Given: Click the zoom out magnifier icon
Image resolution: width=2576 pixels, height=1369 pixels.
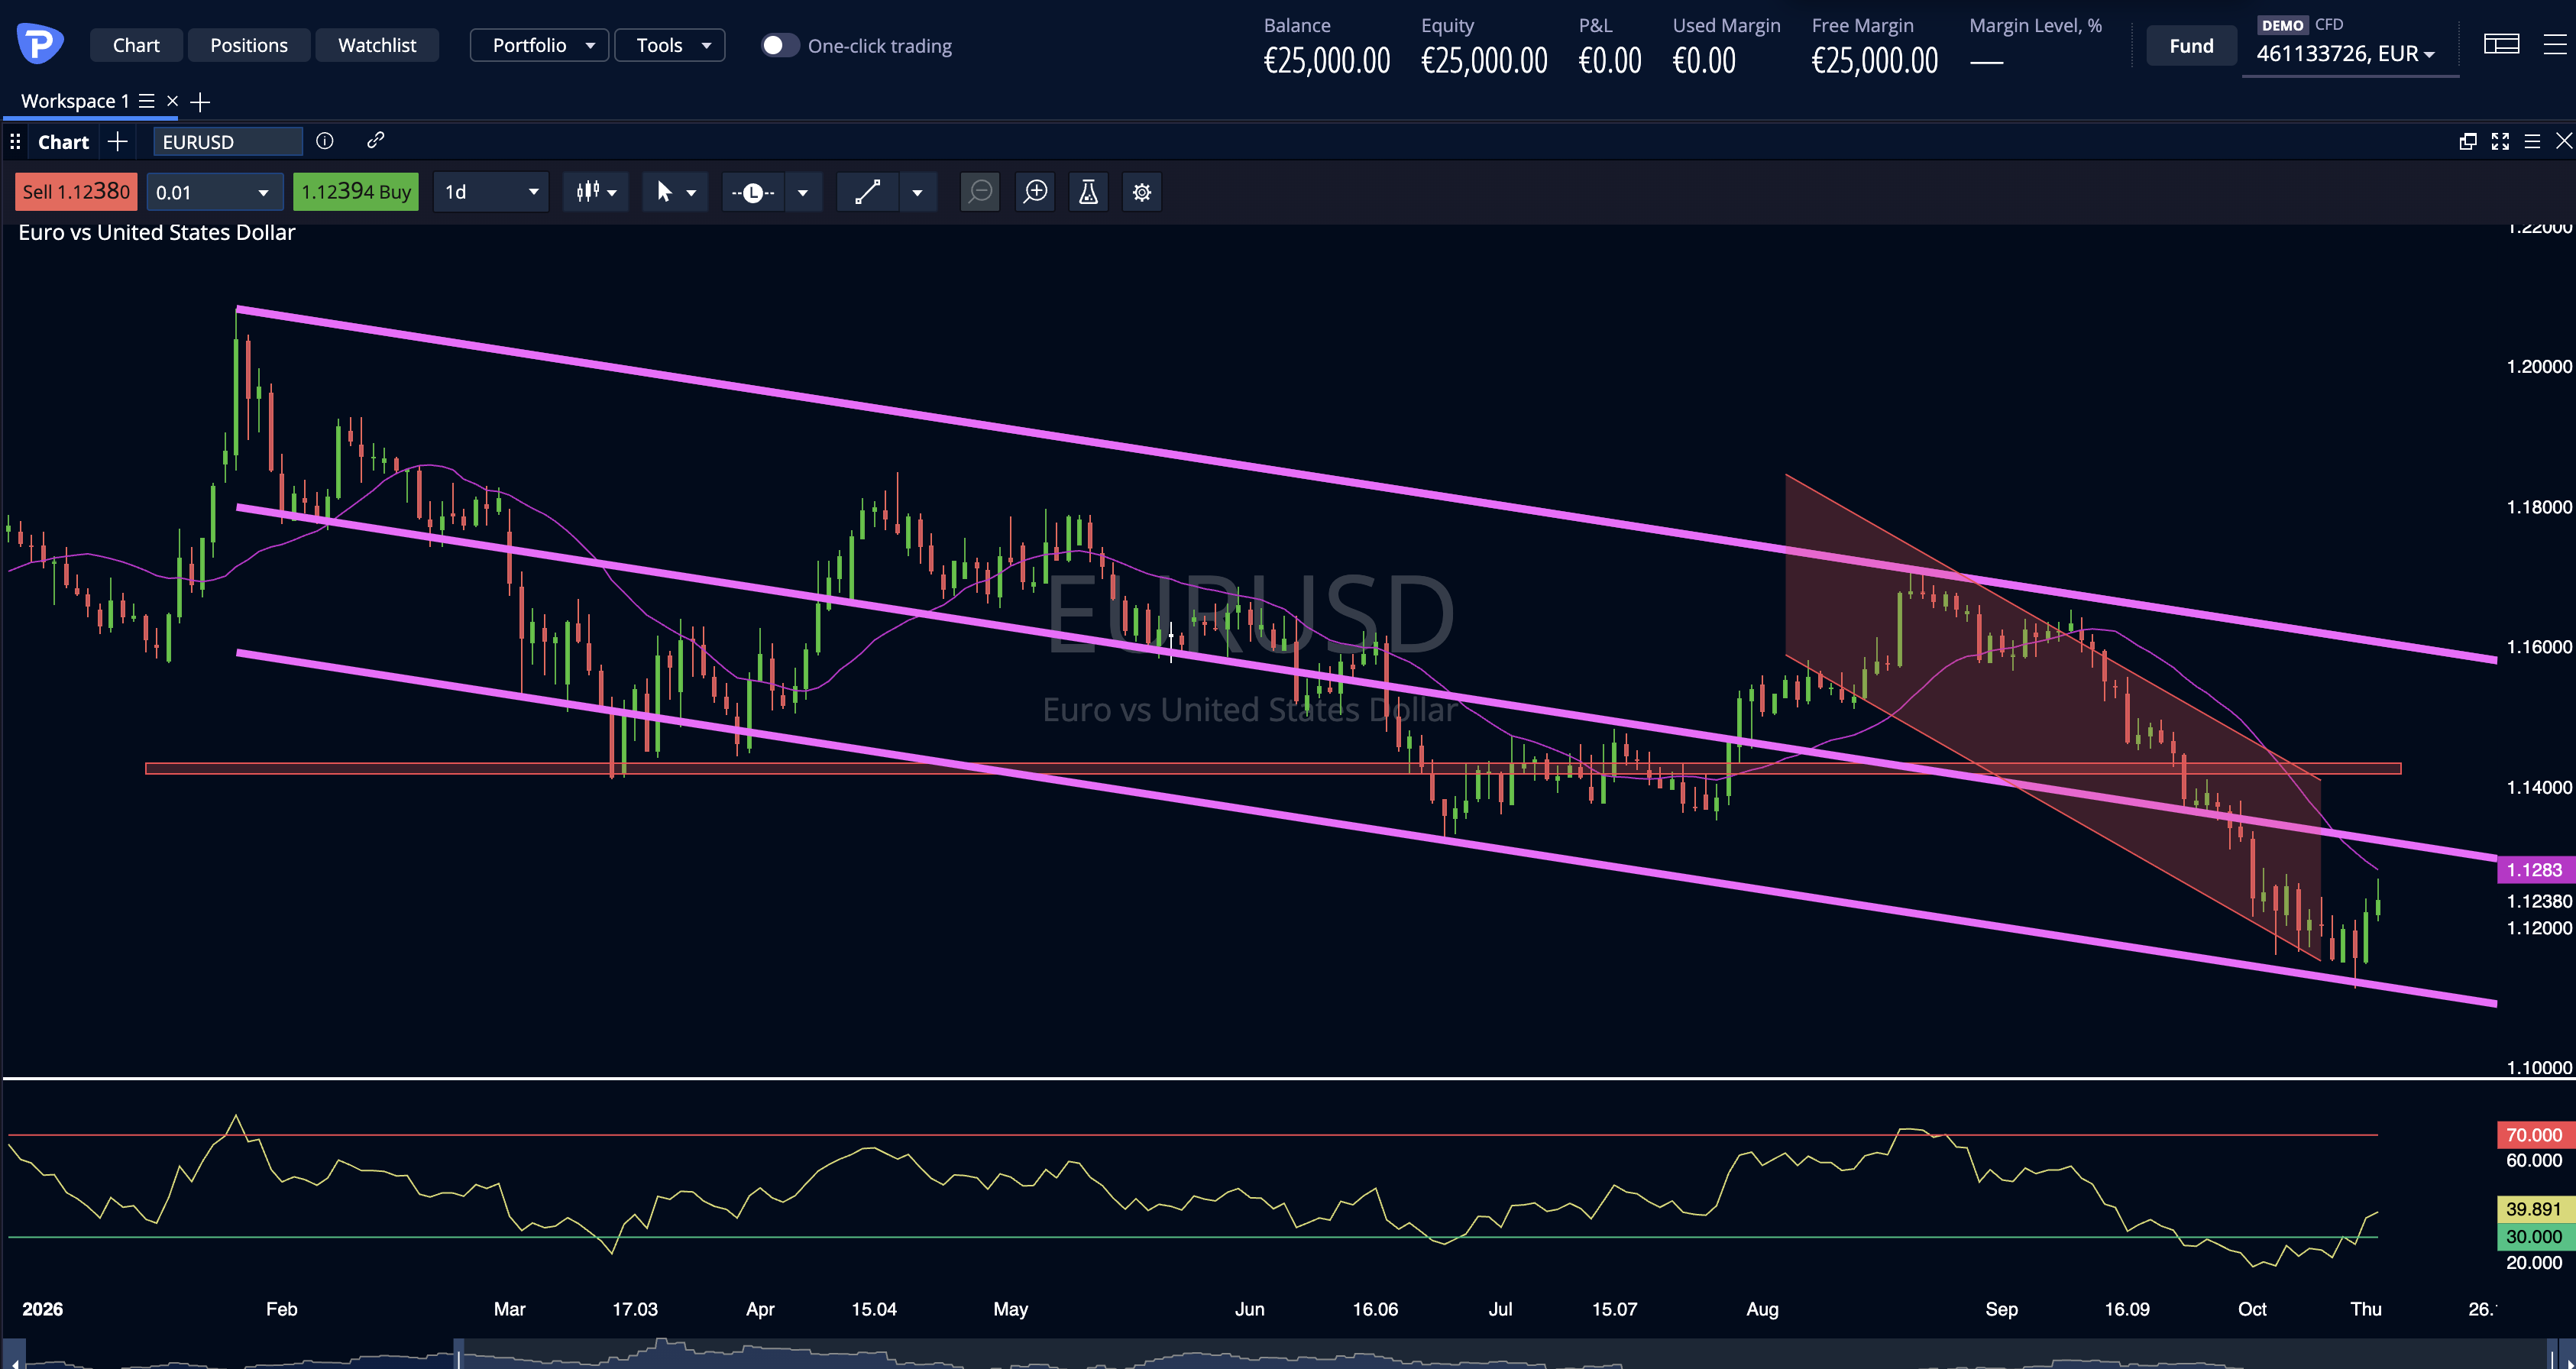Looking at the screenshot, I should pos(980,192).
